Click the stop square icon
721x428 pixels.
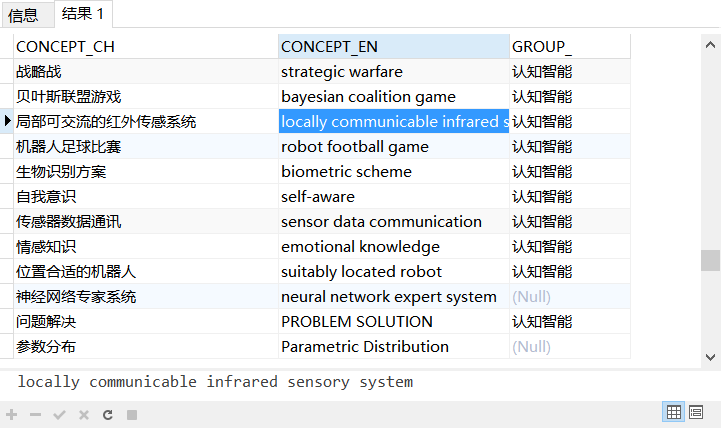pyautogui.click(x=131, y=414)
